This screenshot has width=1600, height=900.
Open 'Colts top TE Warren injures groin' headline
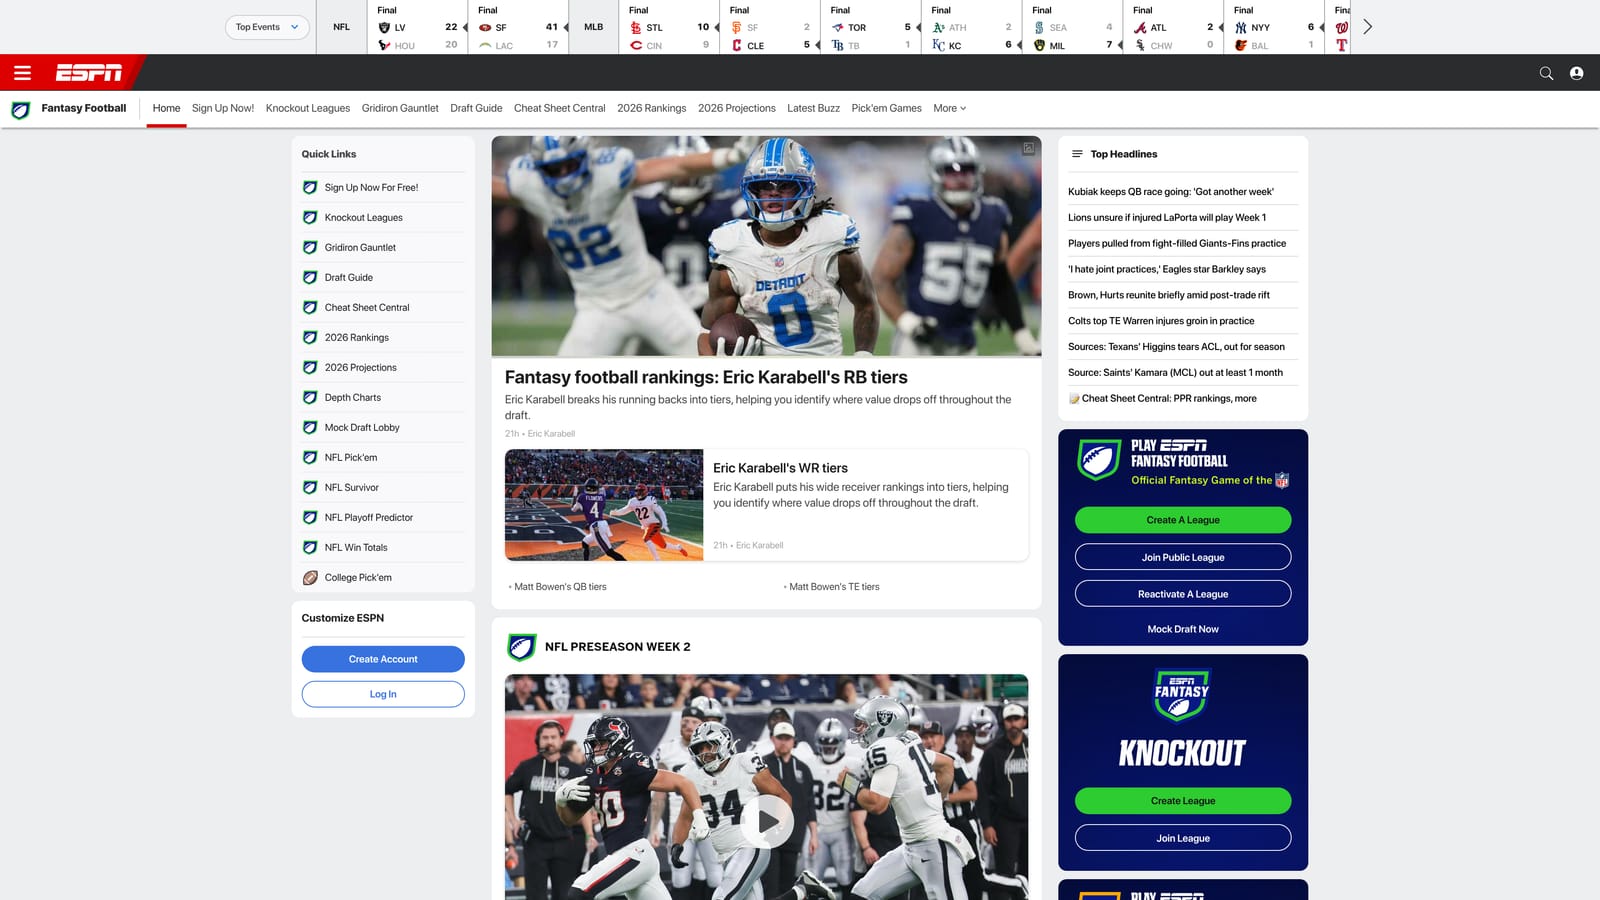pos(1161,321)
